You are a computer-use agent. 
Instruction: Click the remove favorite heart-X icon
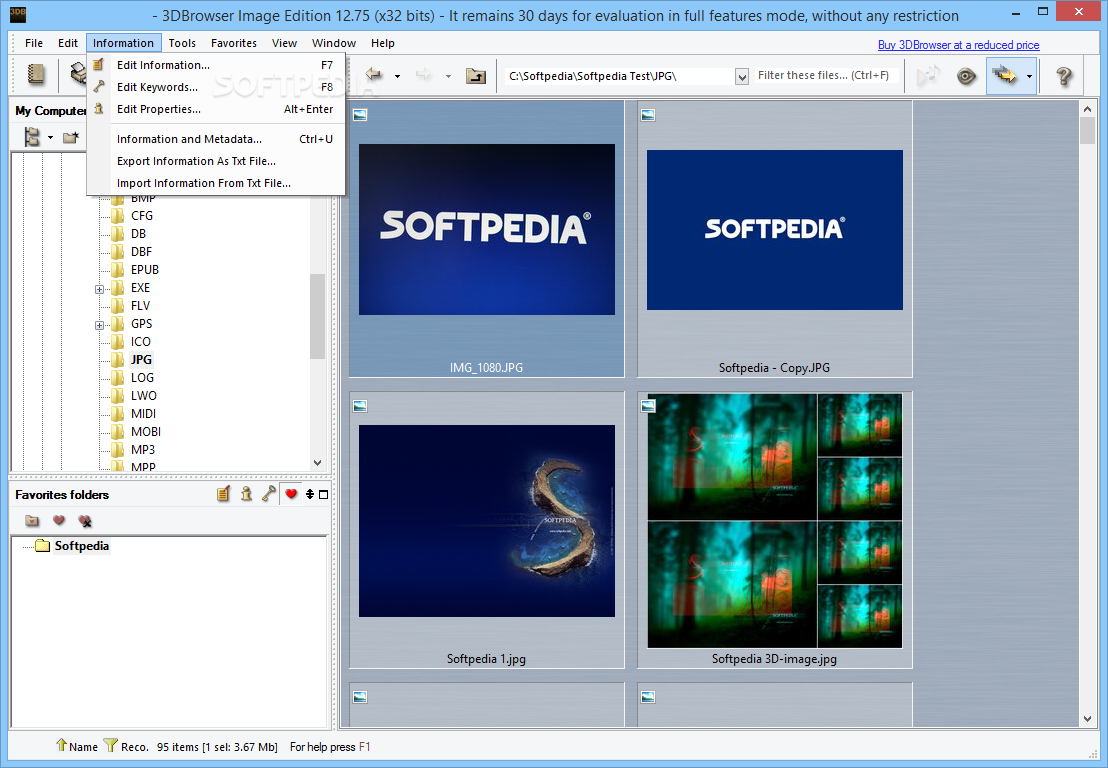coord(85,521)
